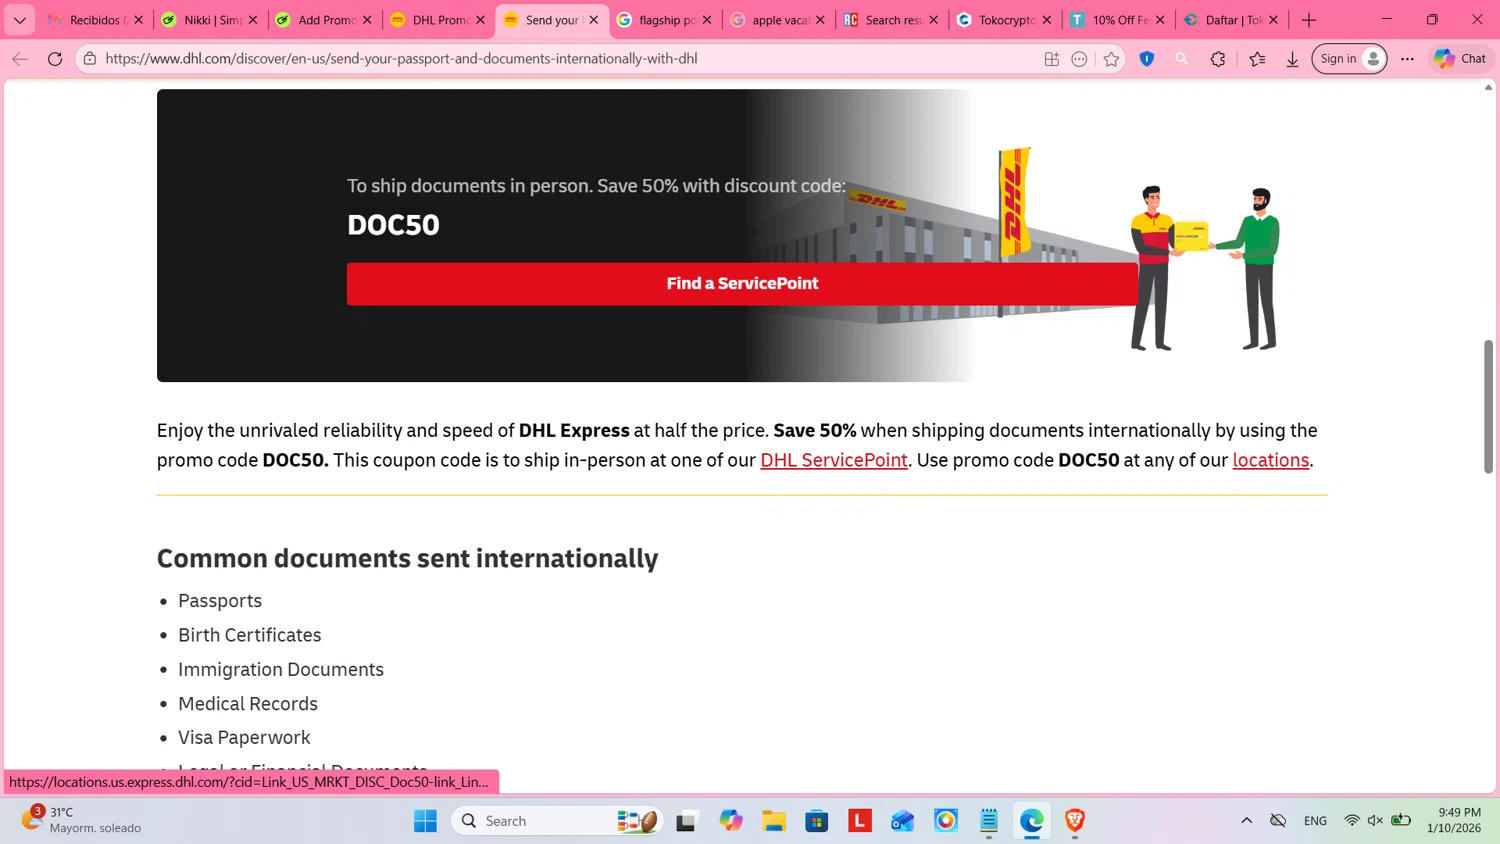
Task: Open the browser search magnifier icon
Action: 1182,59
